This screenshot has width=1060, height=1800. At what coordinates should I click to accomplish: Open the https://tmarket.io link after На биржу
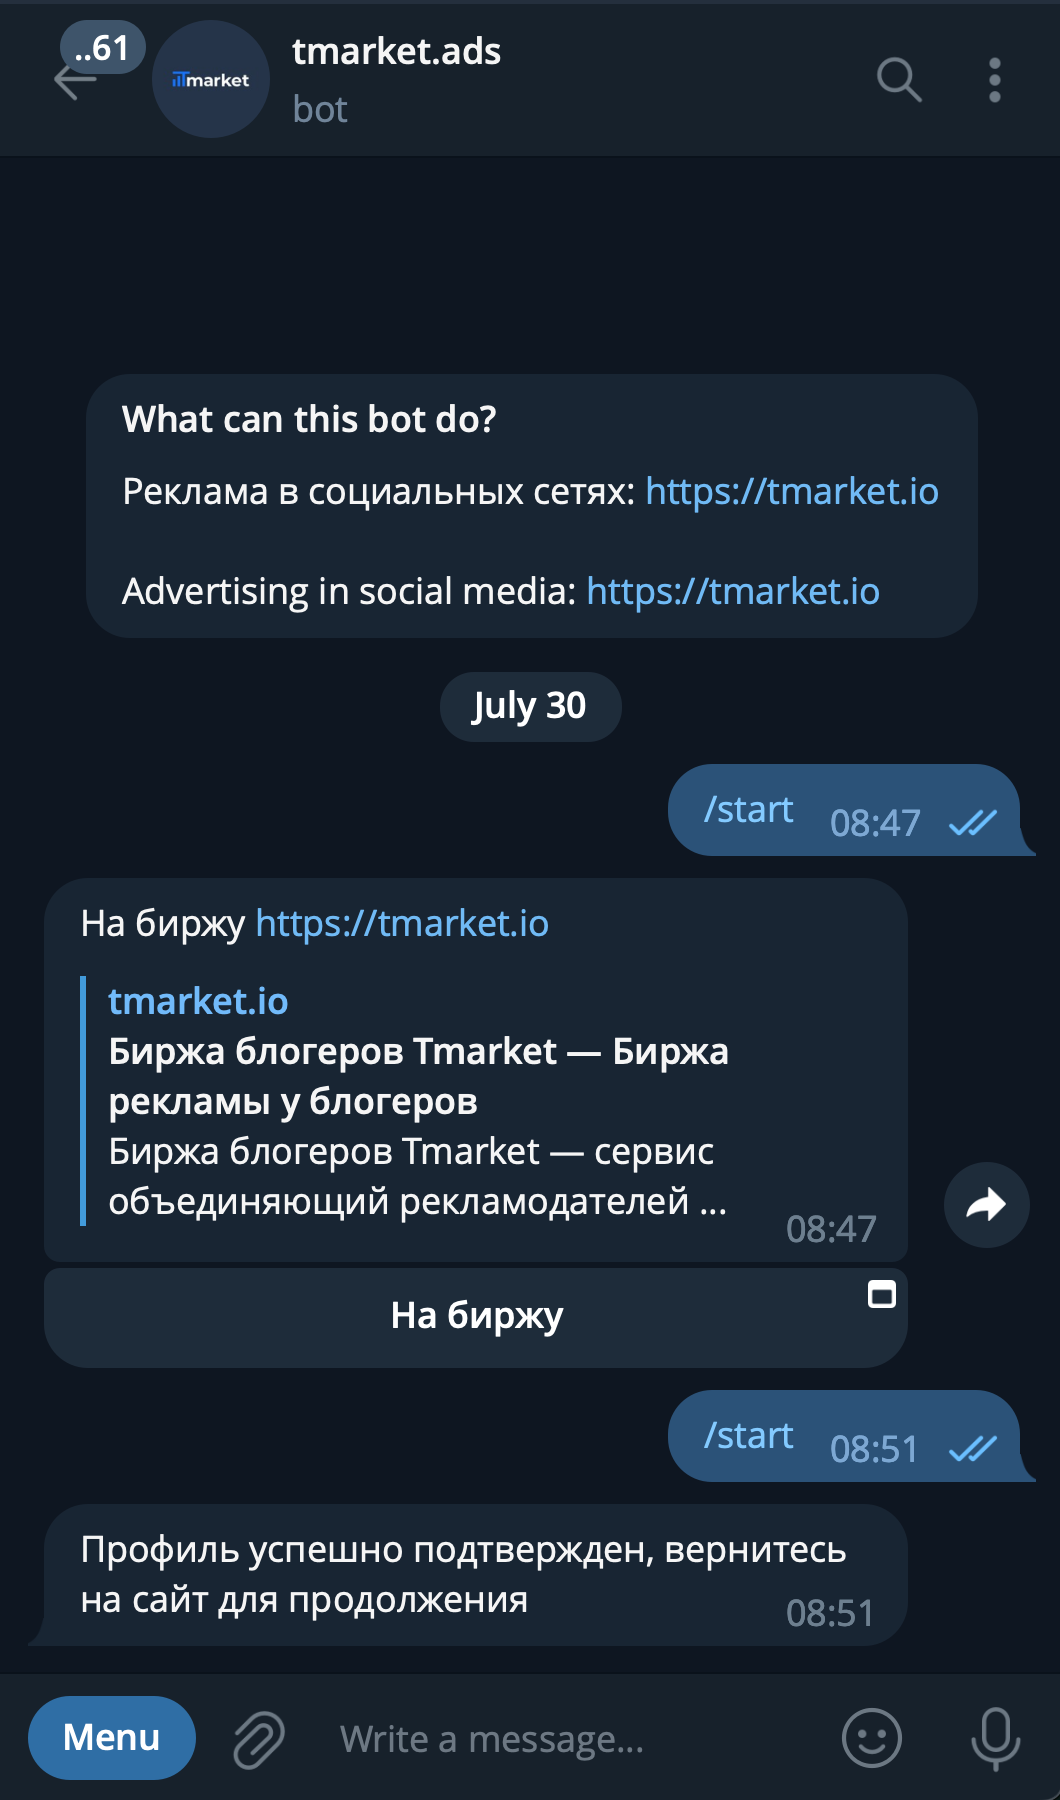click(402, 924)
